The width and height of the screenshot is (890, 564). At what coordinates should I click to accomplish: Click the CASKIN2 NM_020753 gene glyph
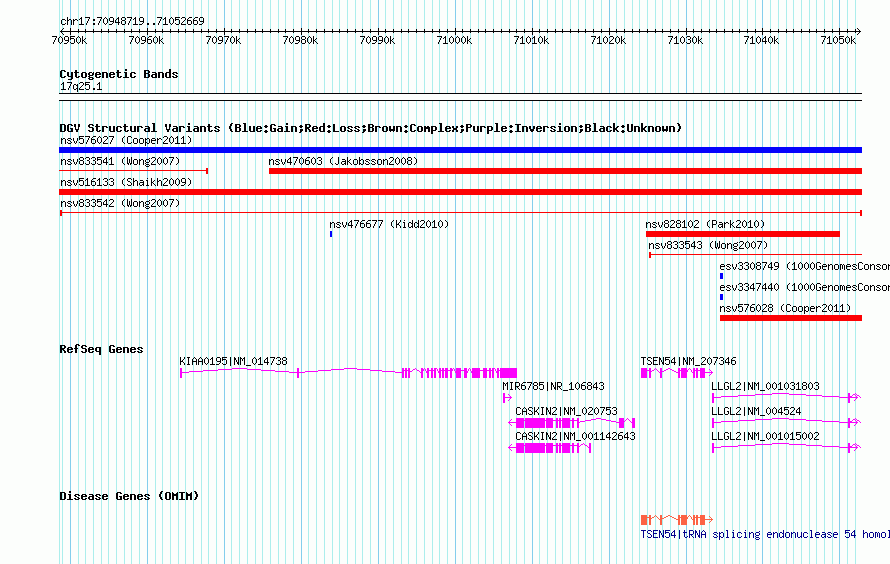(x=572, y=423)
